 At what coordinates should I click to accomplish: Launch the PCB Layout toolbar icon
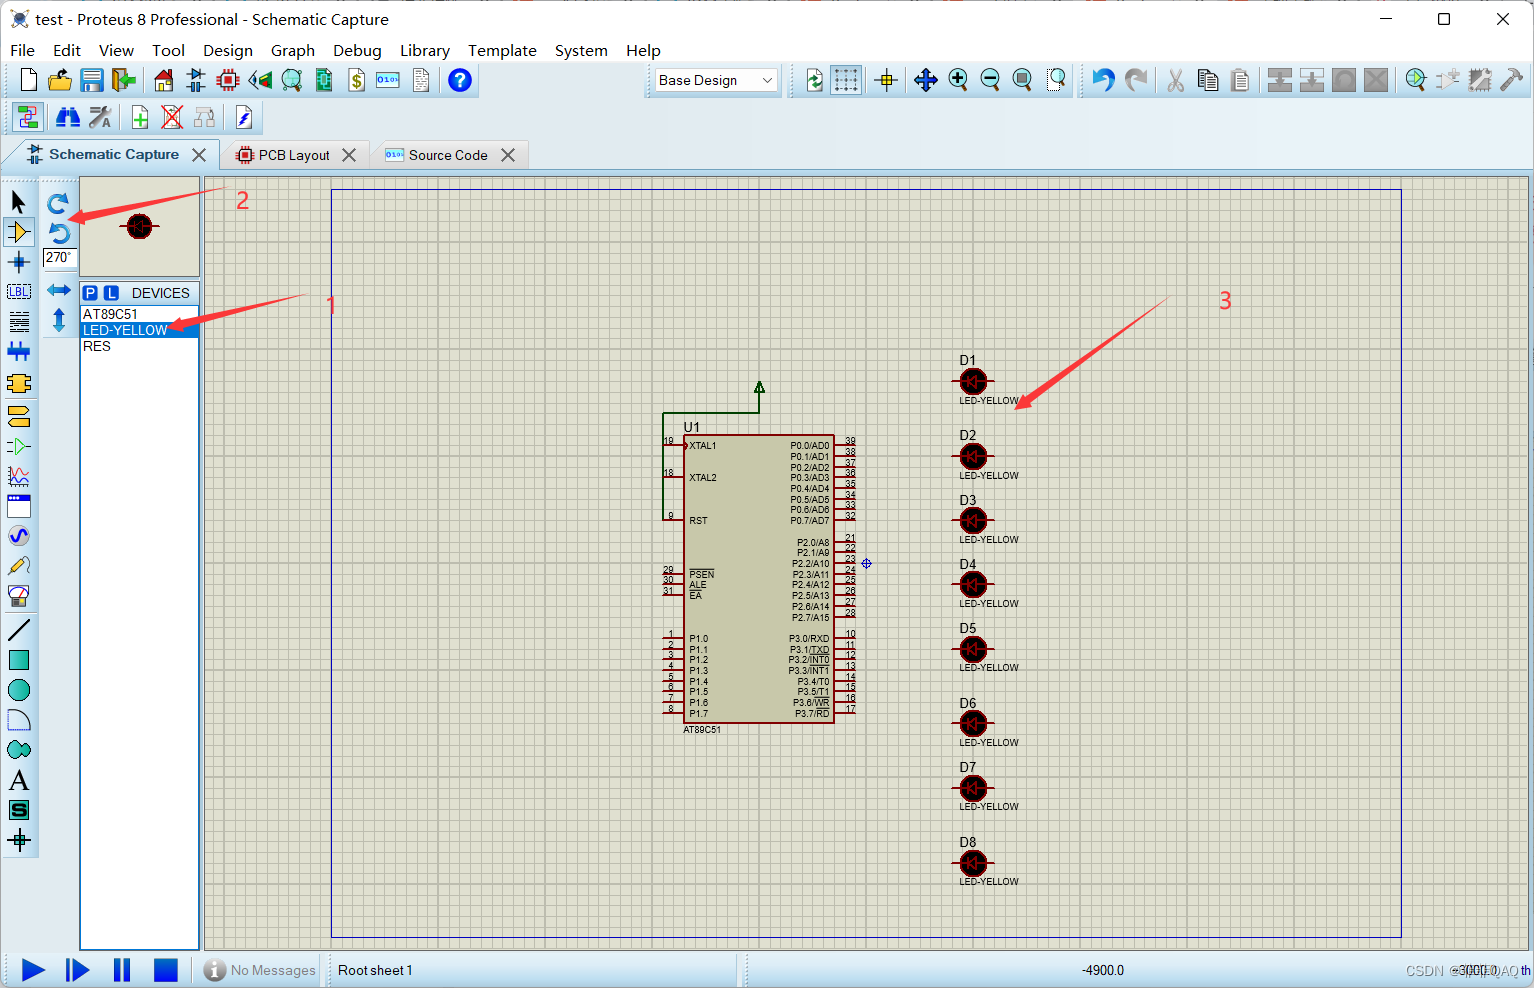(x=228, y=80)
